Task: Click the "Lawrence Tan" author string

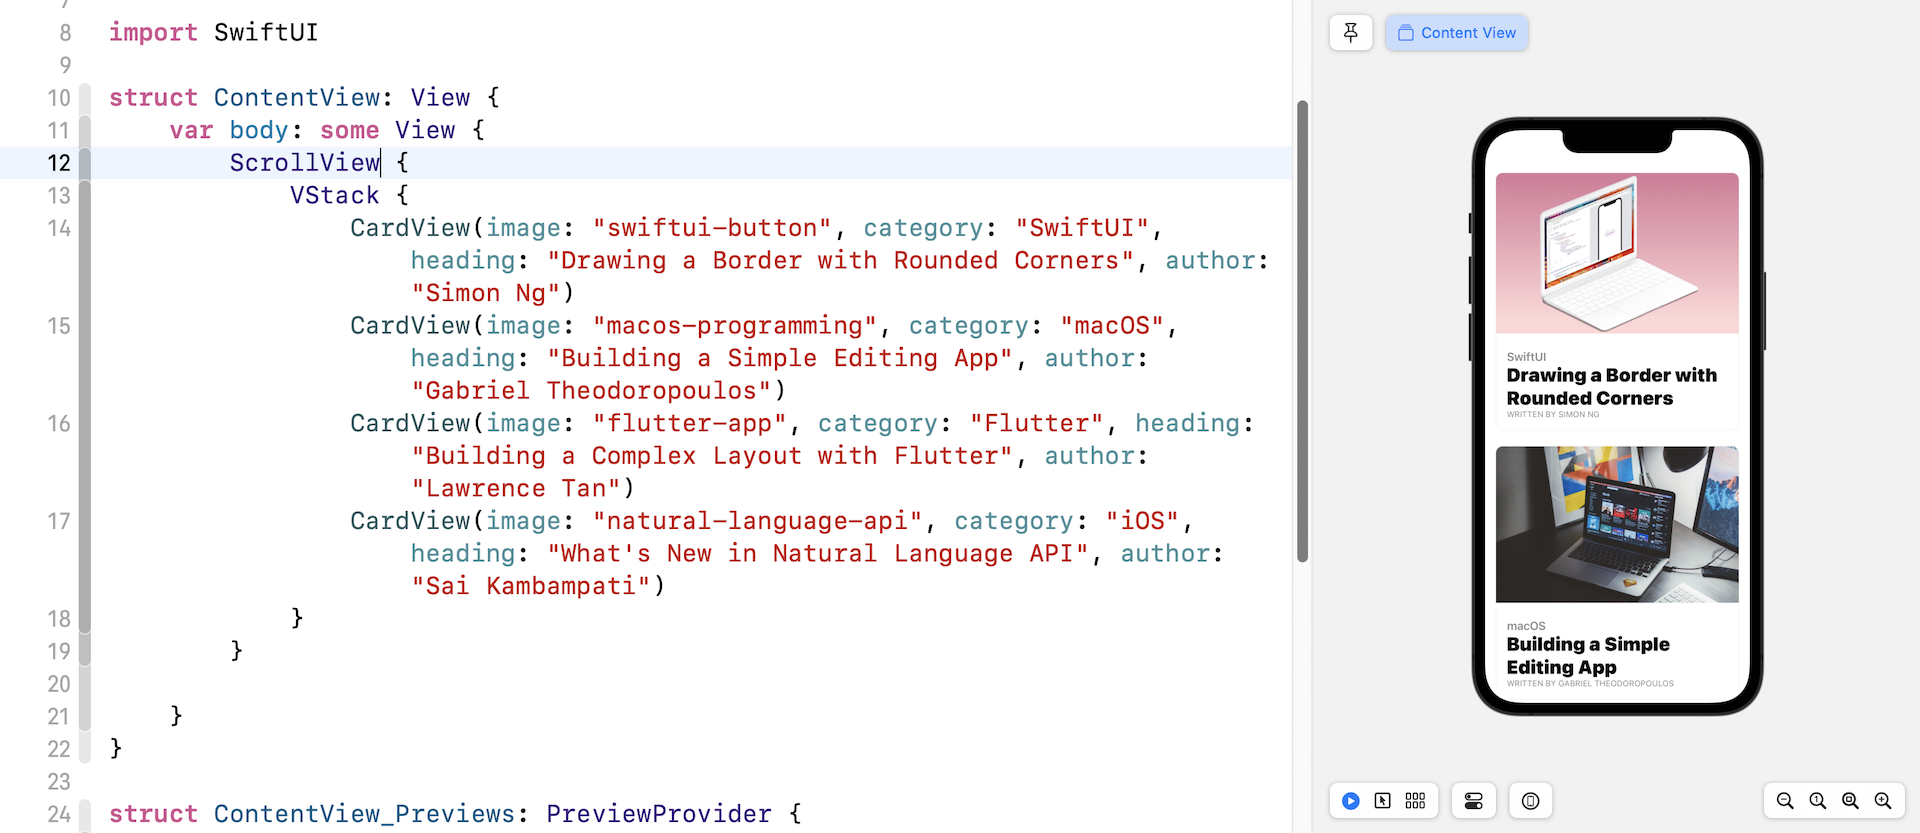Action: click(516, 489)
